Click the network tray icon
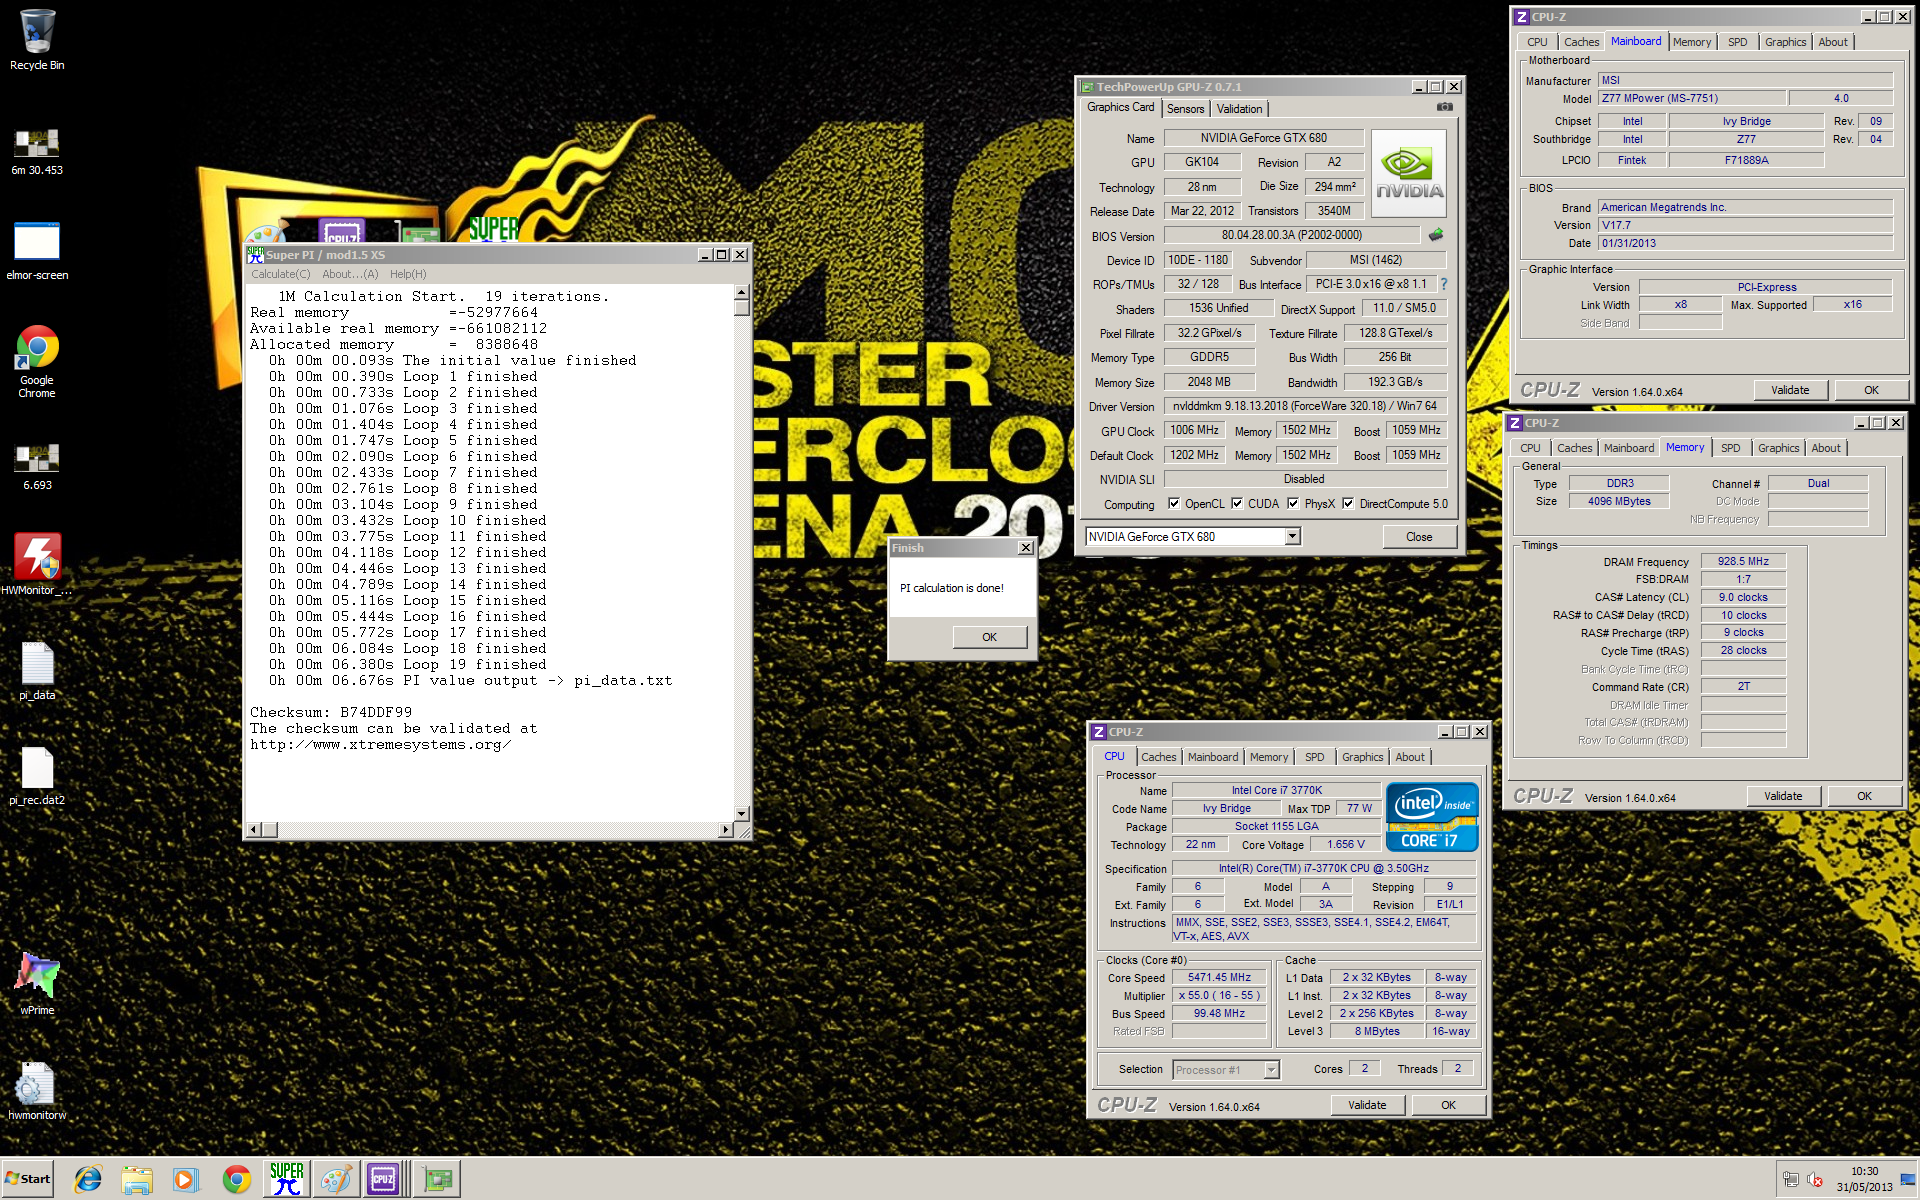This screenshot has height=1200, width=1920. pos(1790,1180)
